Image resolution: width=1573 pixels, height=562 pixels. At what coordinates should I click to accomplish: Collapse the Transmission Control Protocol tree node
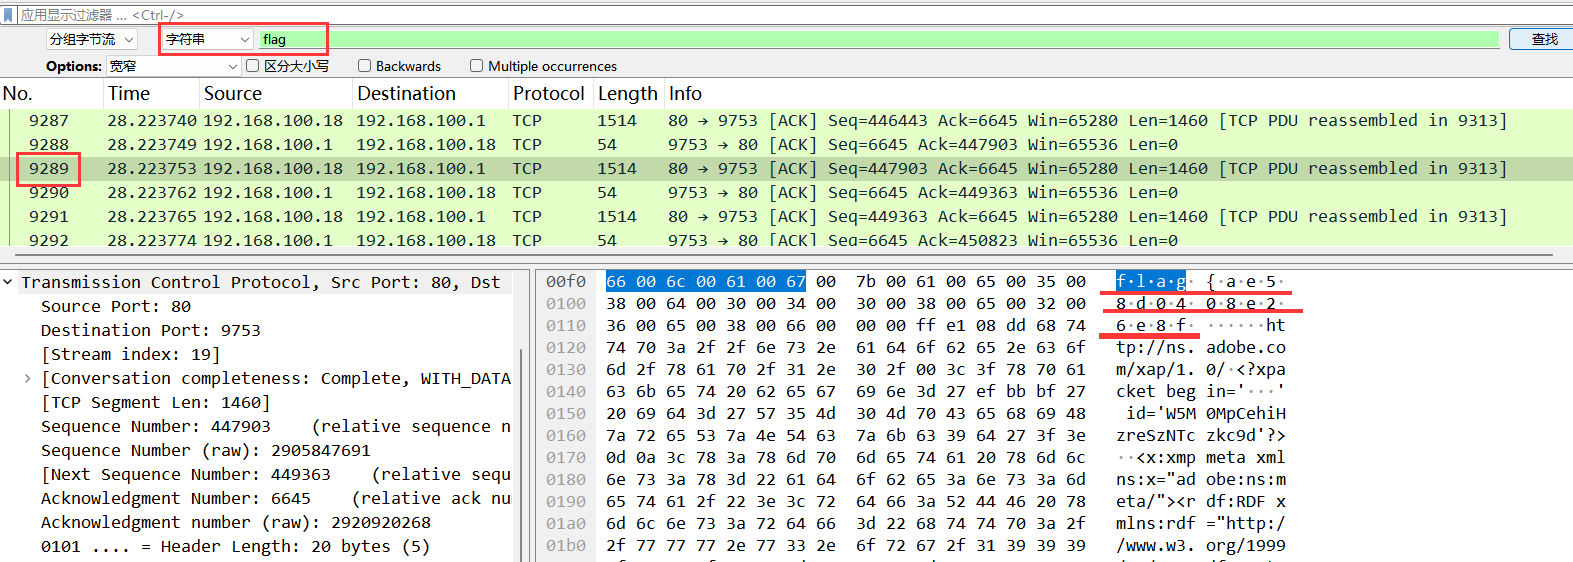coord(8,283)
